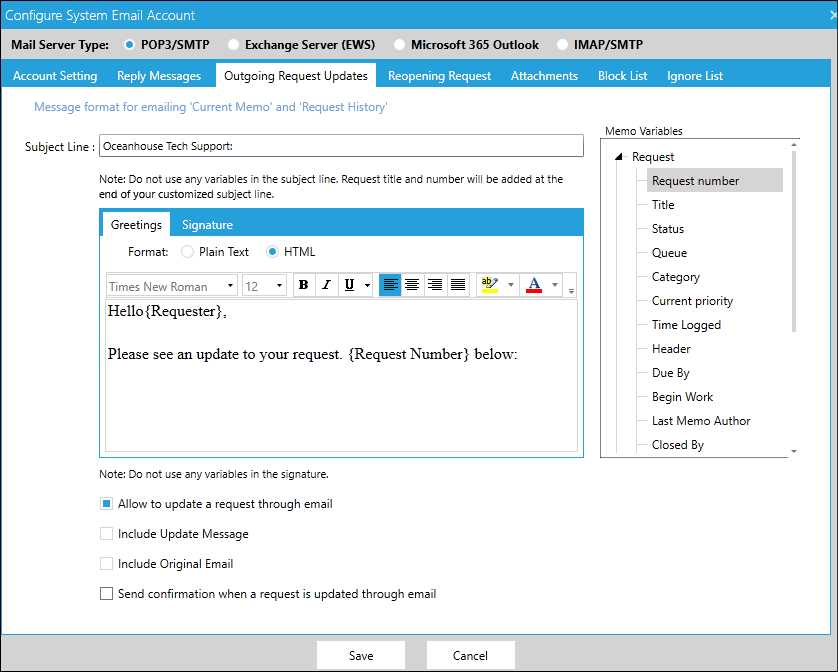Select Time Logged memo variable

click(x=686, y=325)
